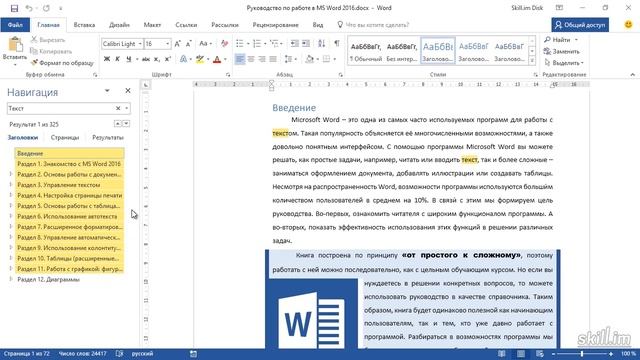Activate Формат по образцу format painter
Viewport: 640px width, 360px height.
(x=62, y=63)
